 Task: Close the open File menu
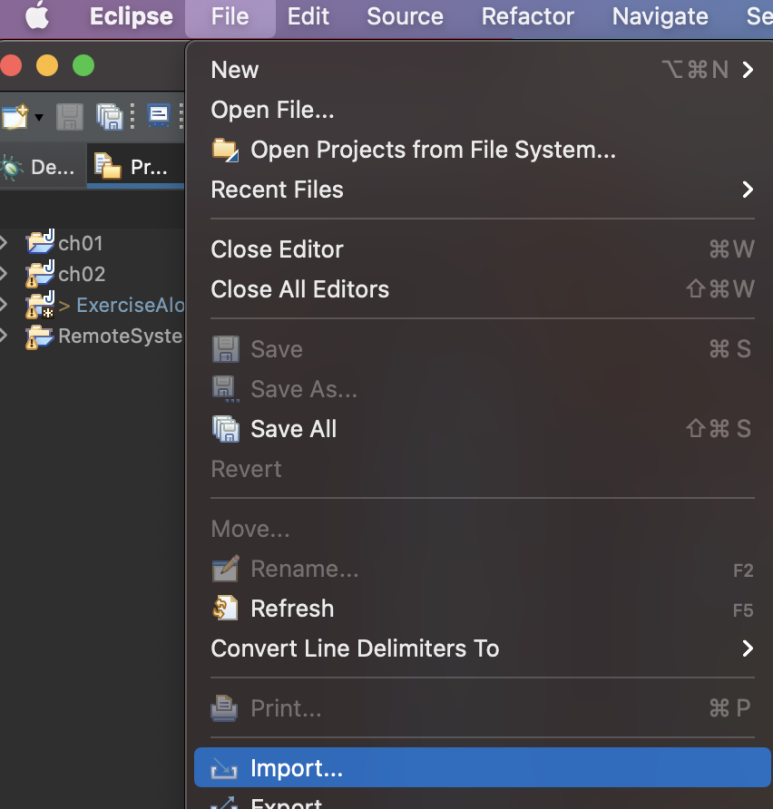click(x=230, y=17)
